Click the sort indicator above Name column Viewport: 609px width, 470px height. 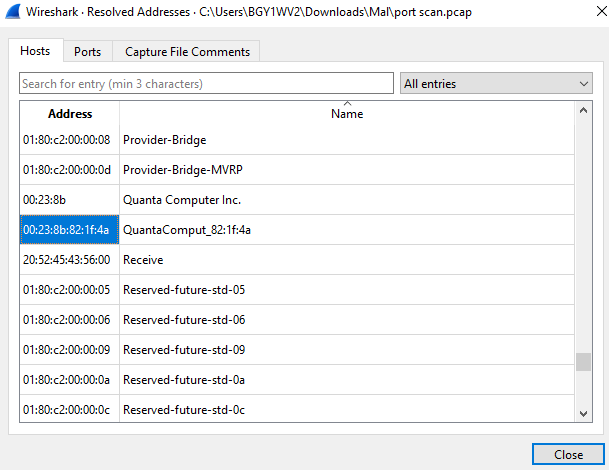(348, 103)
